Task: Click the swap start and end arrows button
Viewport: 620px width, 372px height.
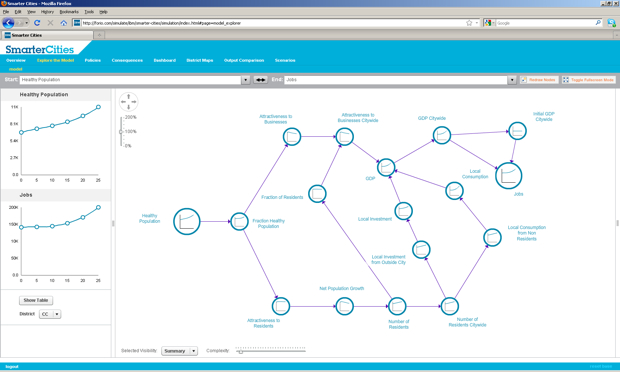Action: click(x=260, y=80)
